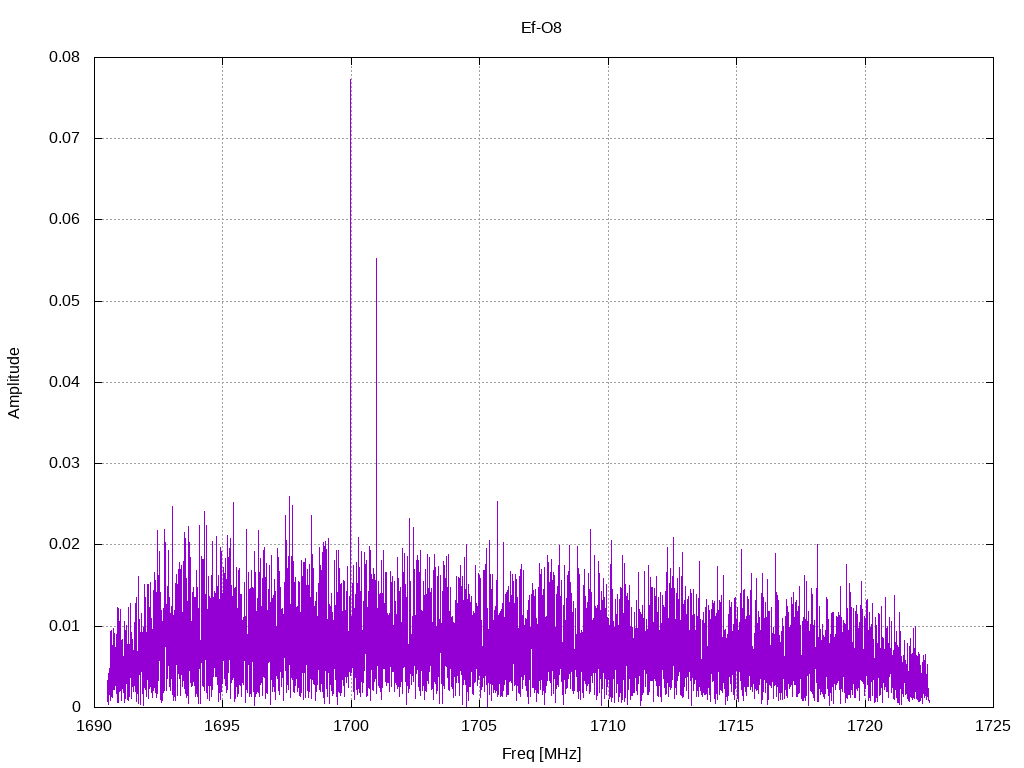Click the 0.02 y-axis tick label
The image size is (1024, 768).
coord(65,544)
